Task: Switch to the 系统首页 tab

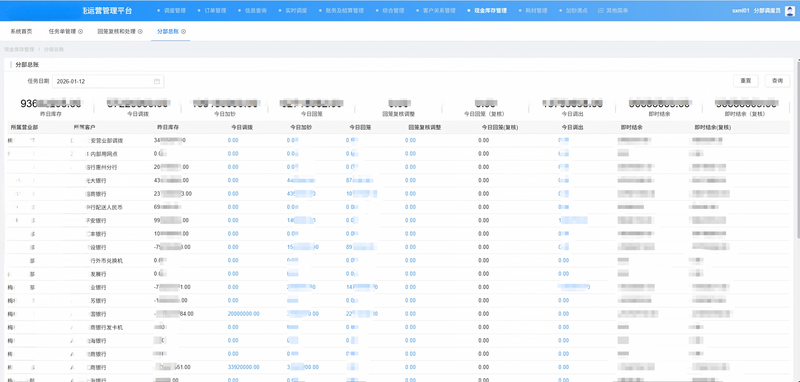Action: point(21,32)
